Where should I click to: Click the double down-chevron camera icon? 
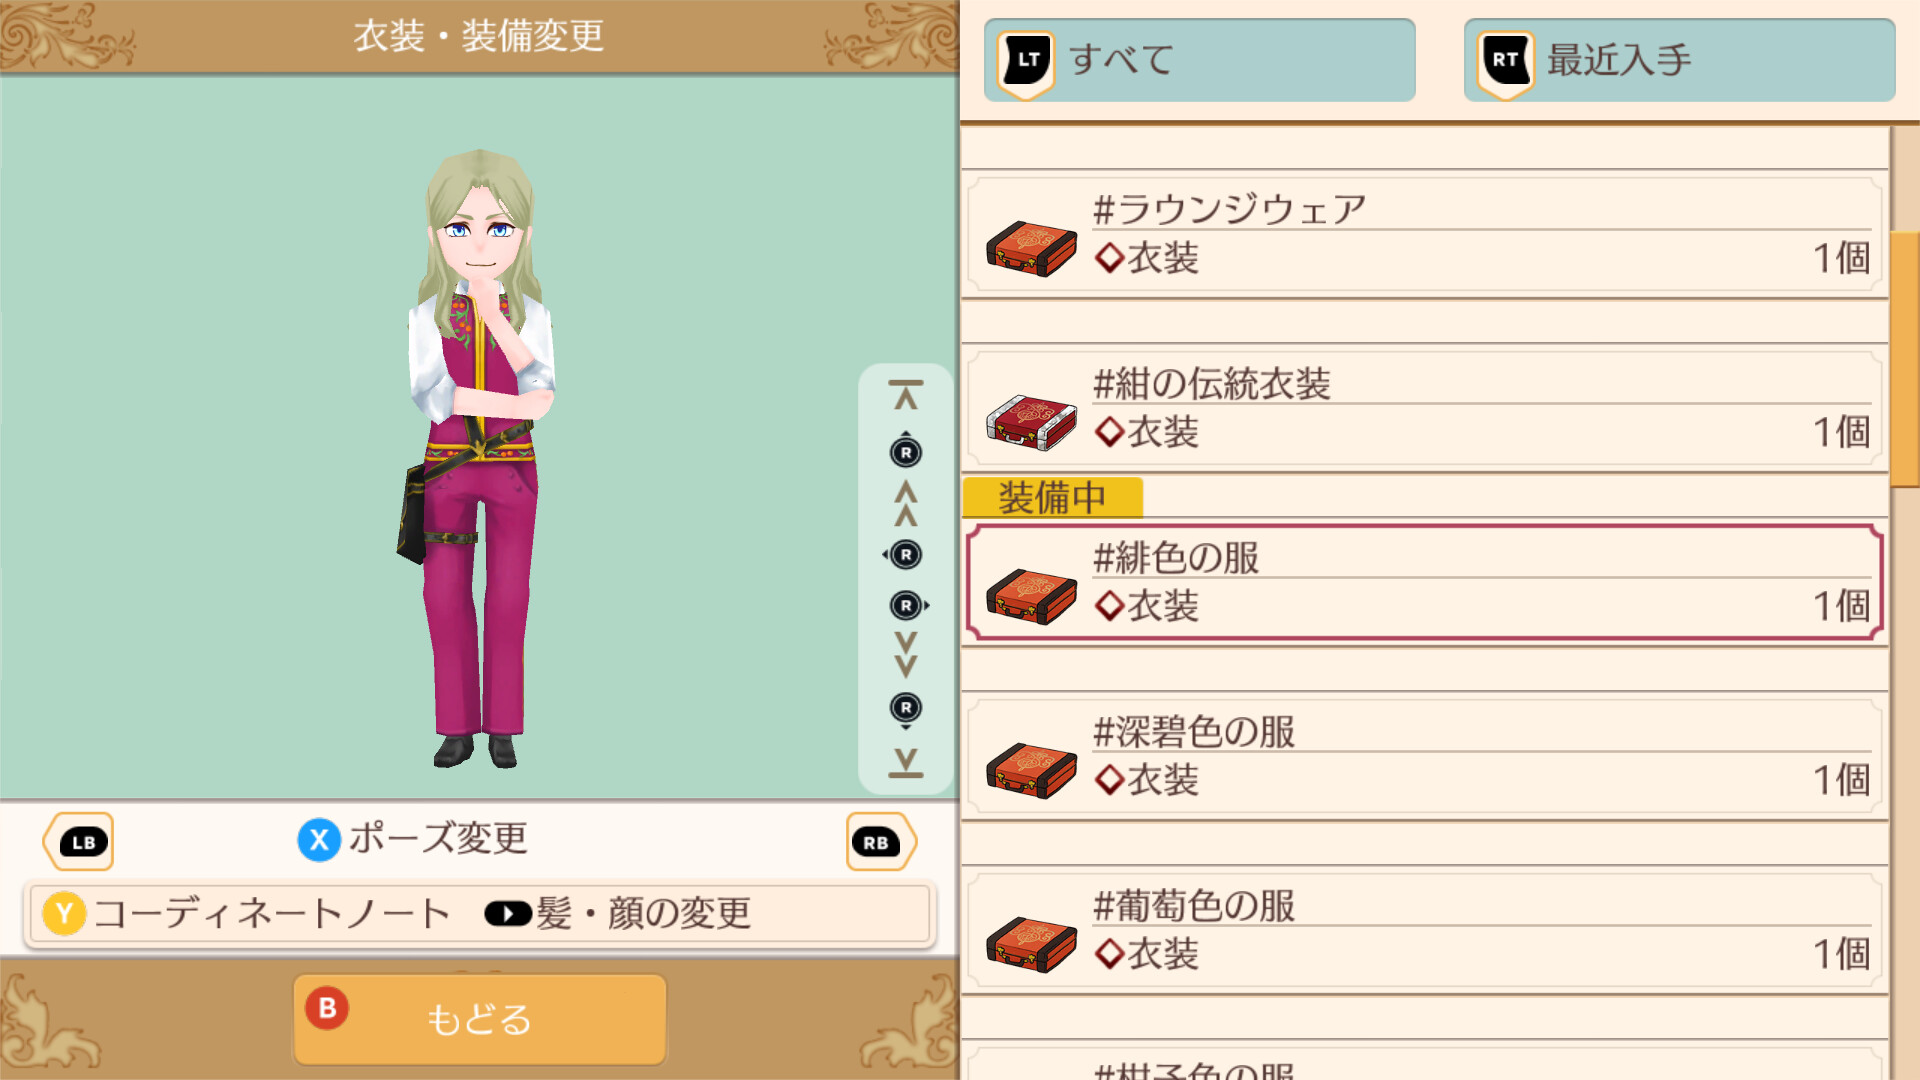[906, 655]
